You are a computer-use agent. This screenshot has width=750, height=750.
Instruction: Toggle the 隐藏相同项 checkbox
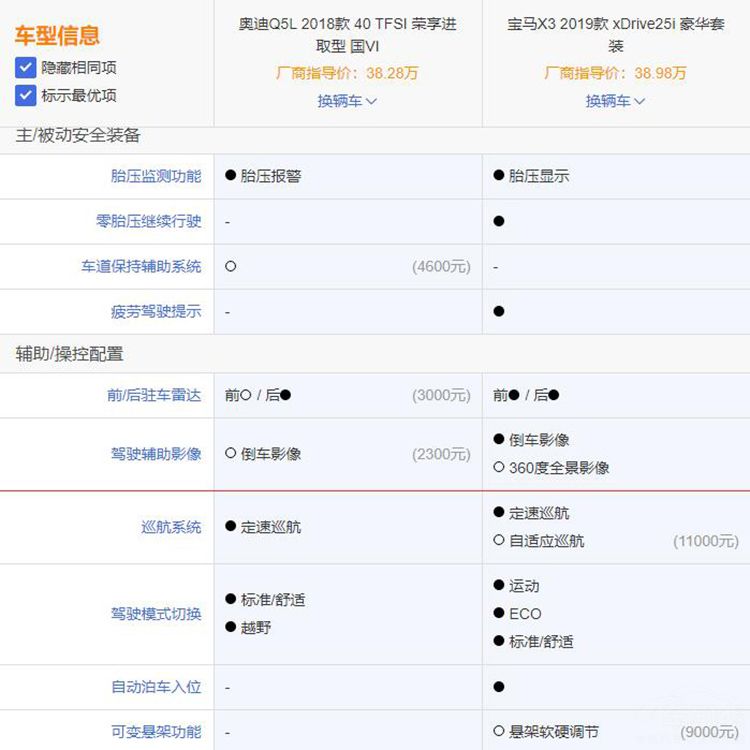pos(26,68)
